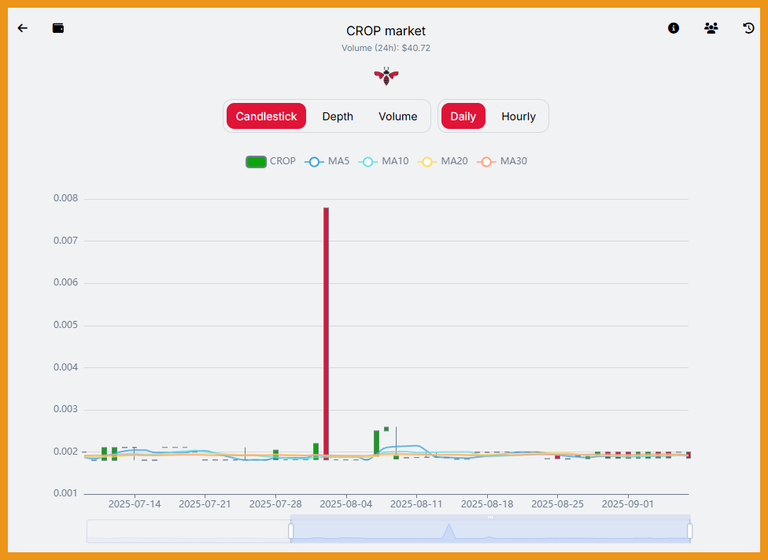Viewport: 768px width, 560px height.
Task: Click the 2025-08-18 axis label
Action: pos(487,504)
